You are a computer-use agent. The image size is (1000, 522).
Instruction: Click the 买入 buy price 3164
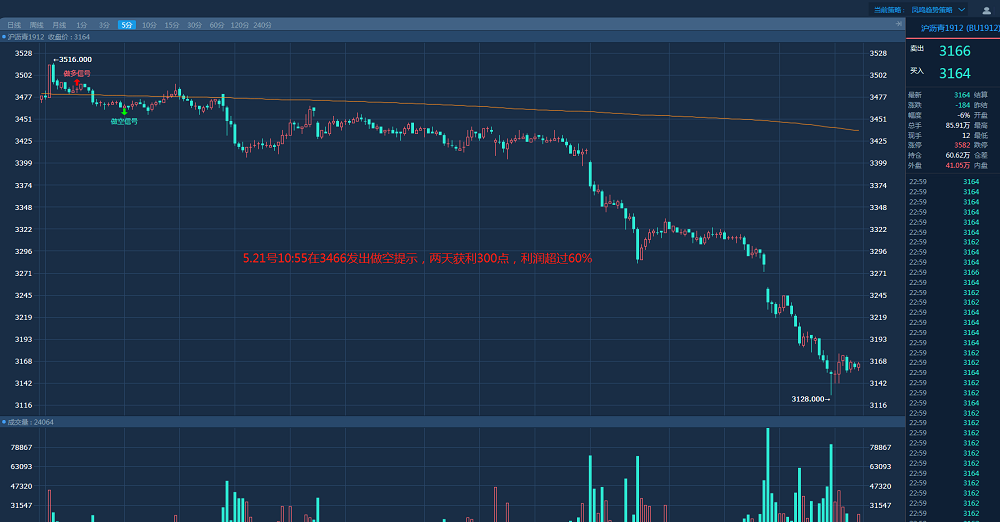954,73
